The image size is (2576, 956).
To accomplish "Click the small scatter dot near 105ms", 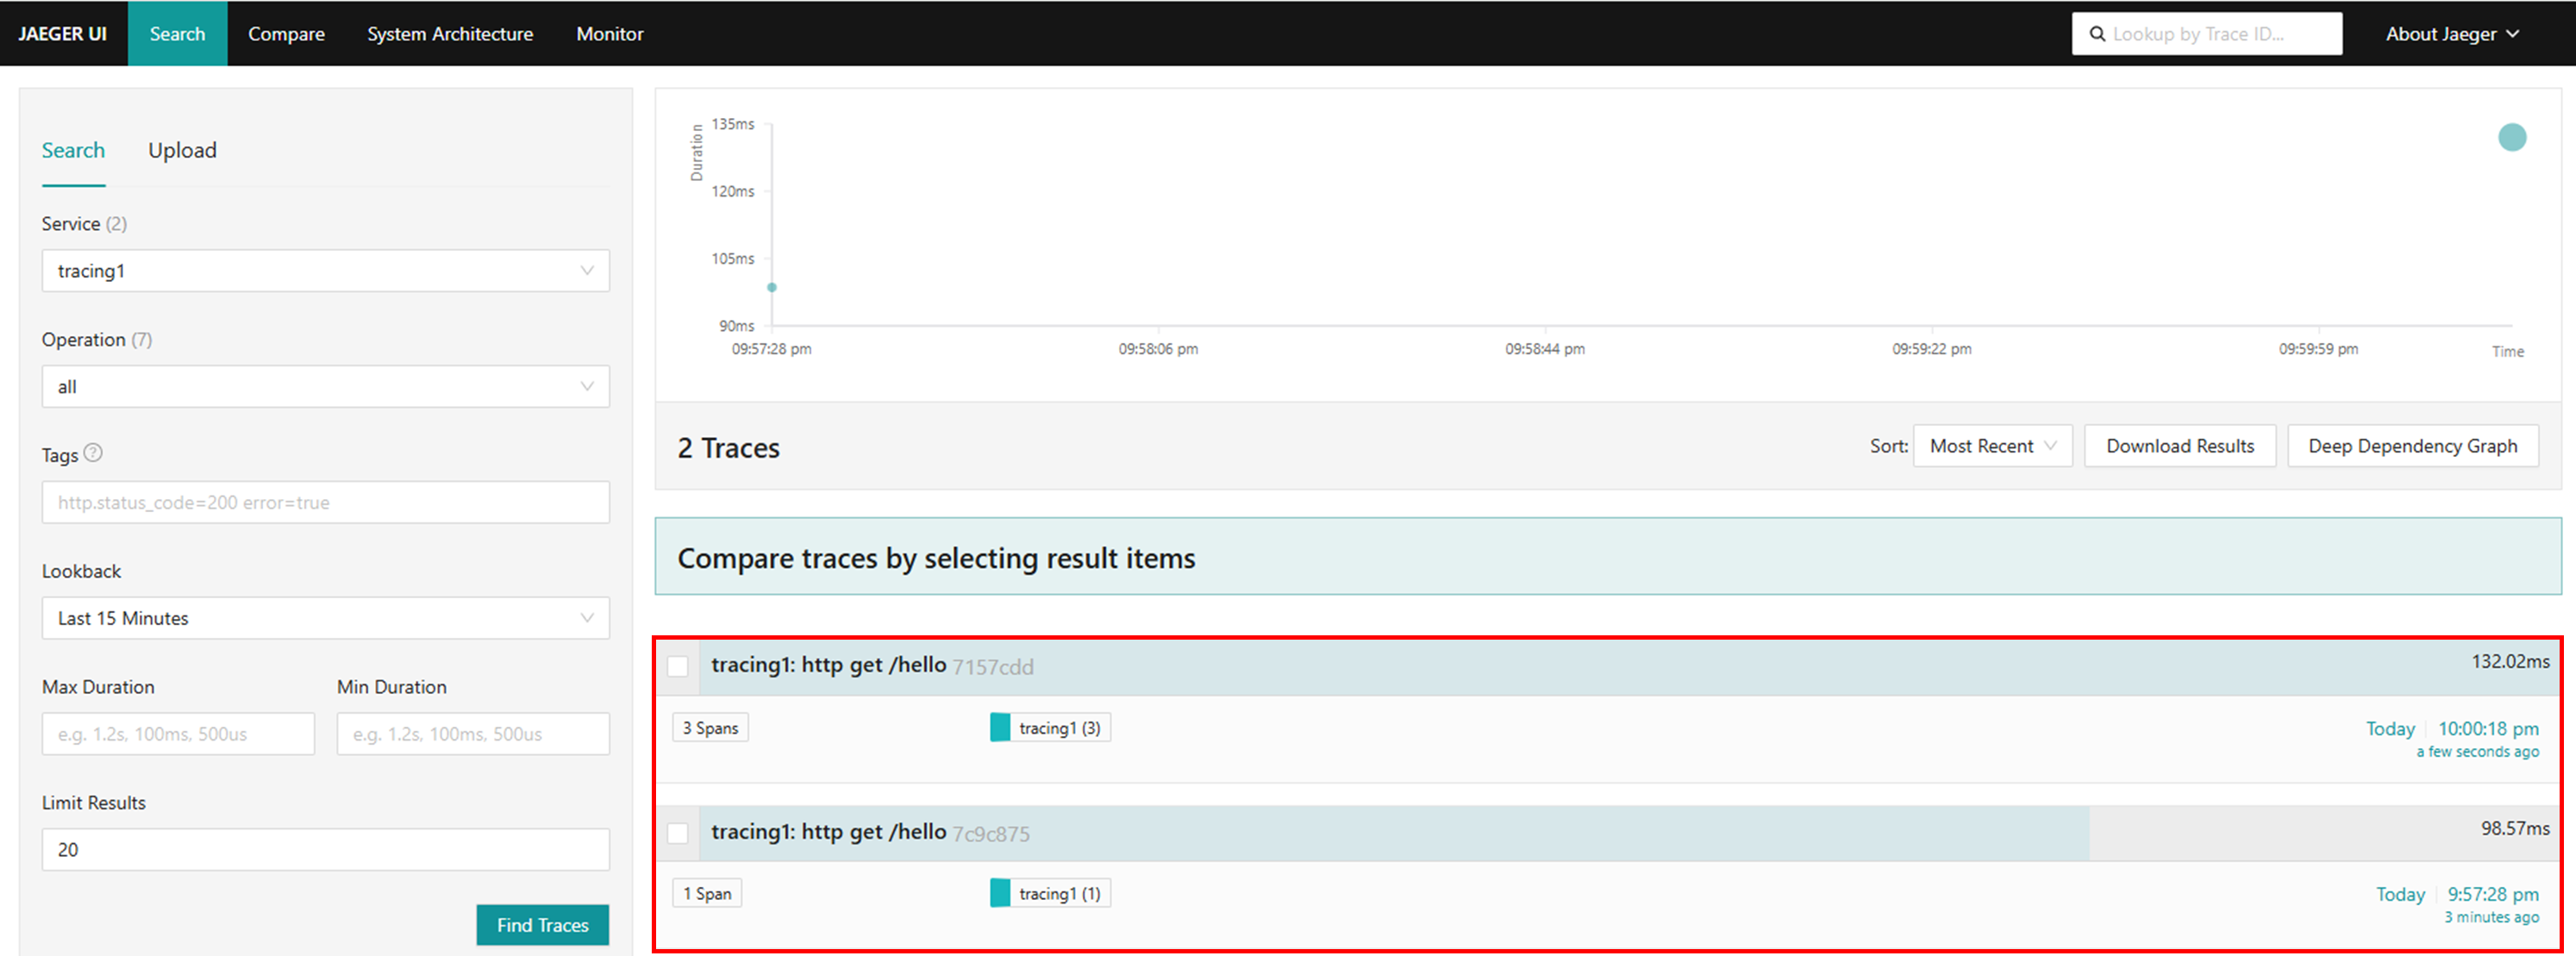I will 772,287.
